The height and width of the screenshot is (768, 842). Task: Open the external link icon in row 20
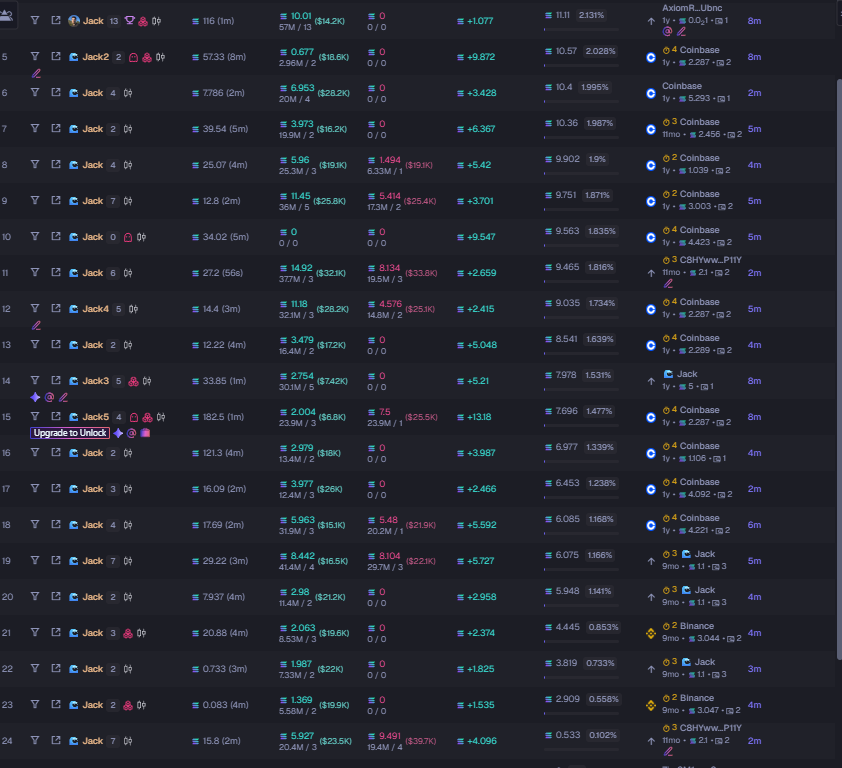pos(56,596)
